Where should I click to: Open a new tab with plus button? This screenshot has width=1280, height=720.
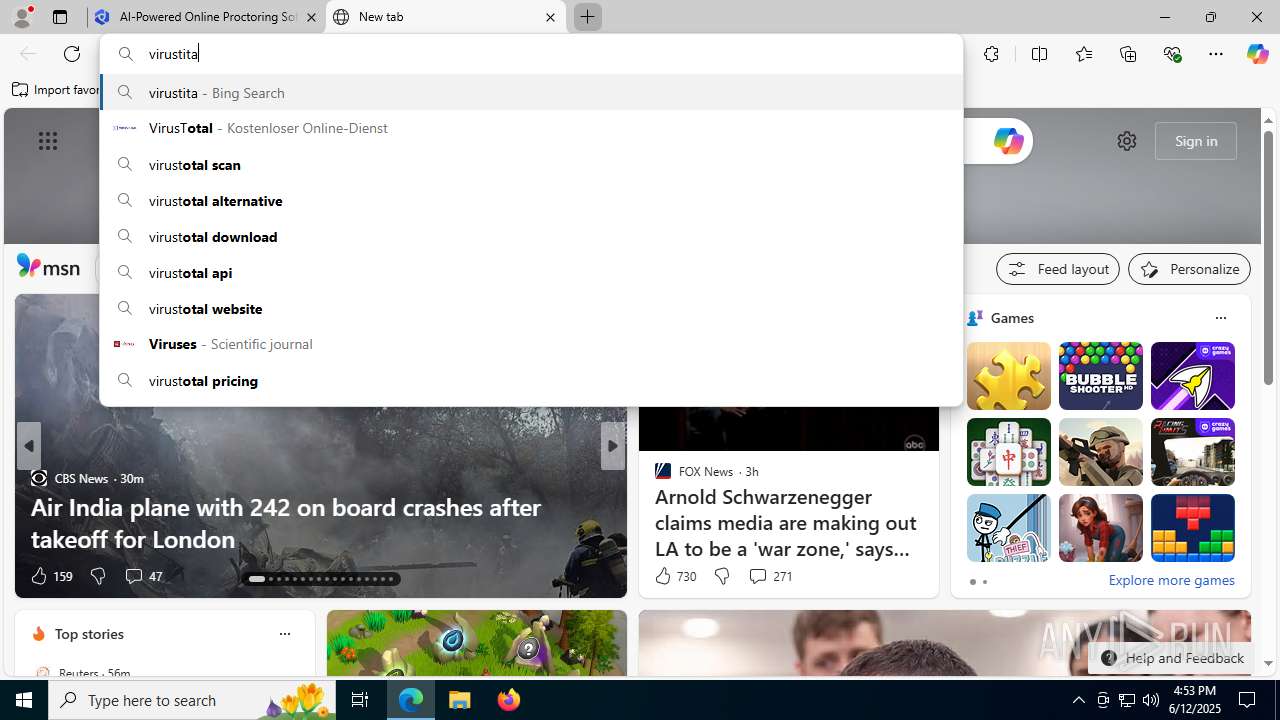(x=587, y=17)
